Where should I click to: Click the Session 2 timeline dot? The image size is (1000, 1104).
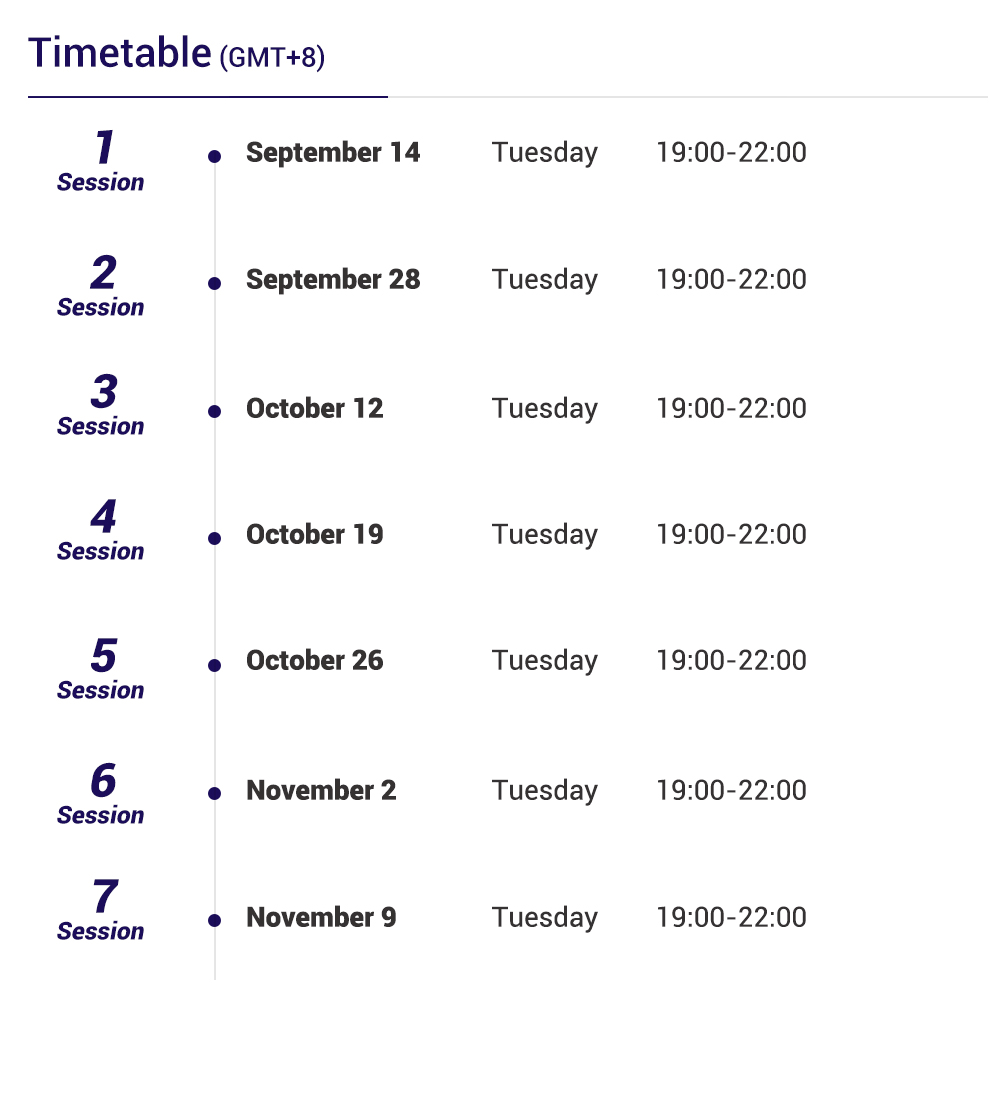[x=214, y=283]
